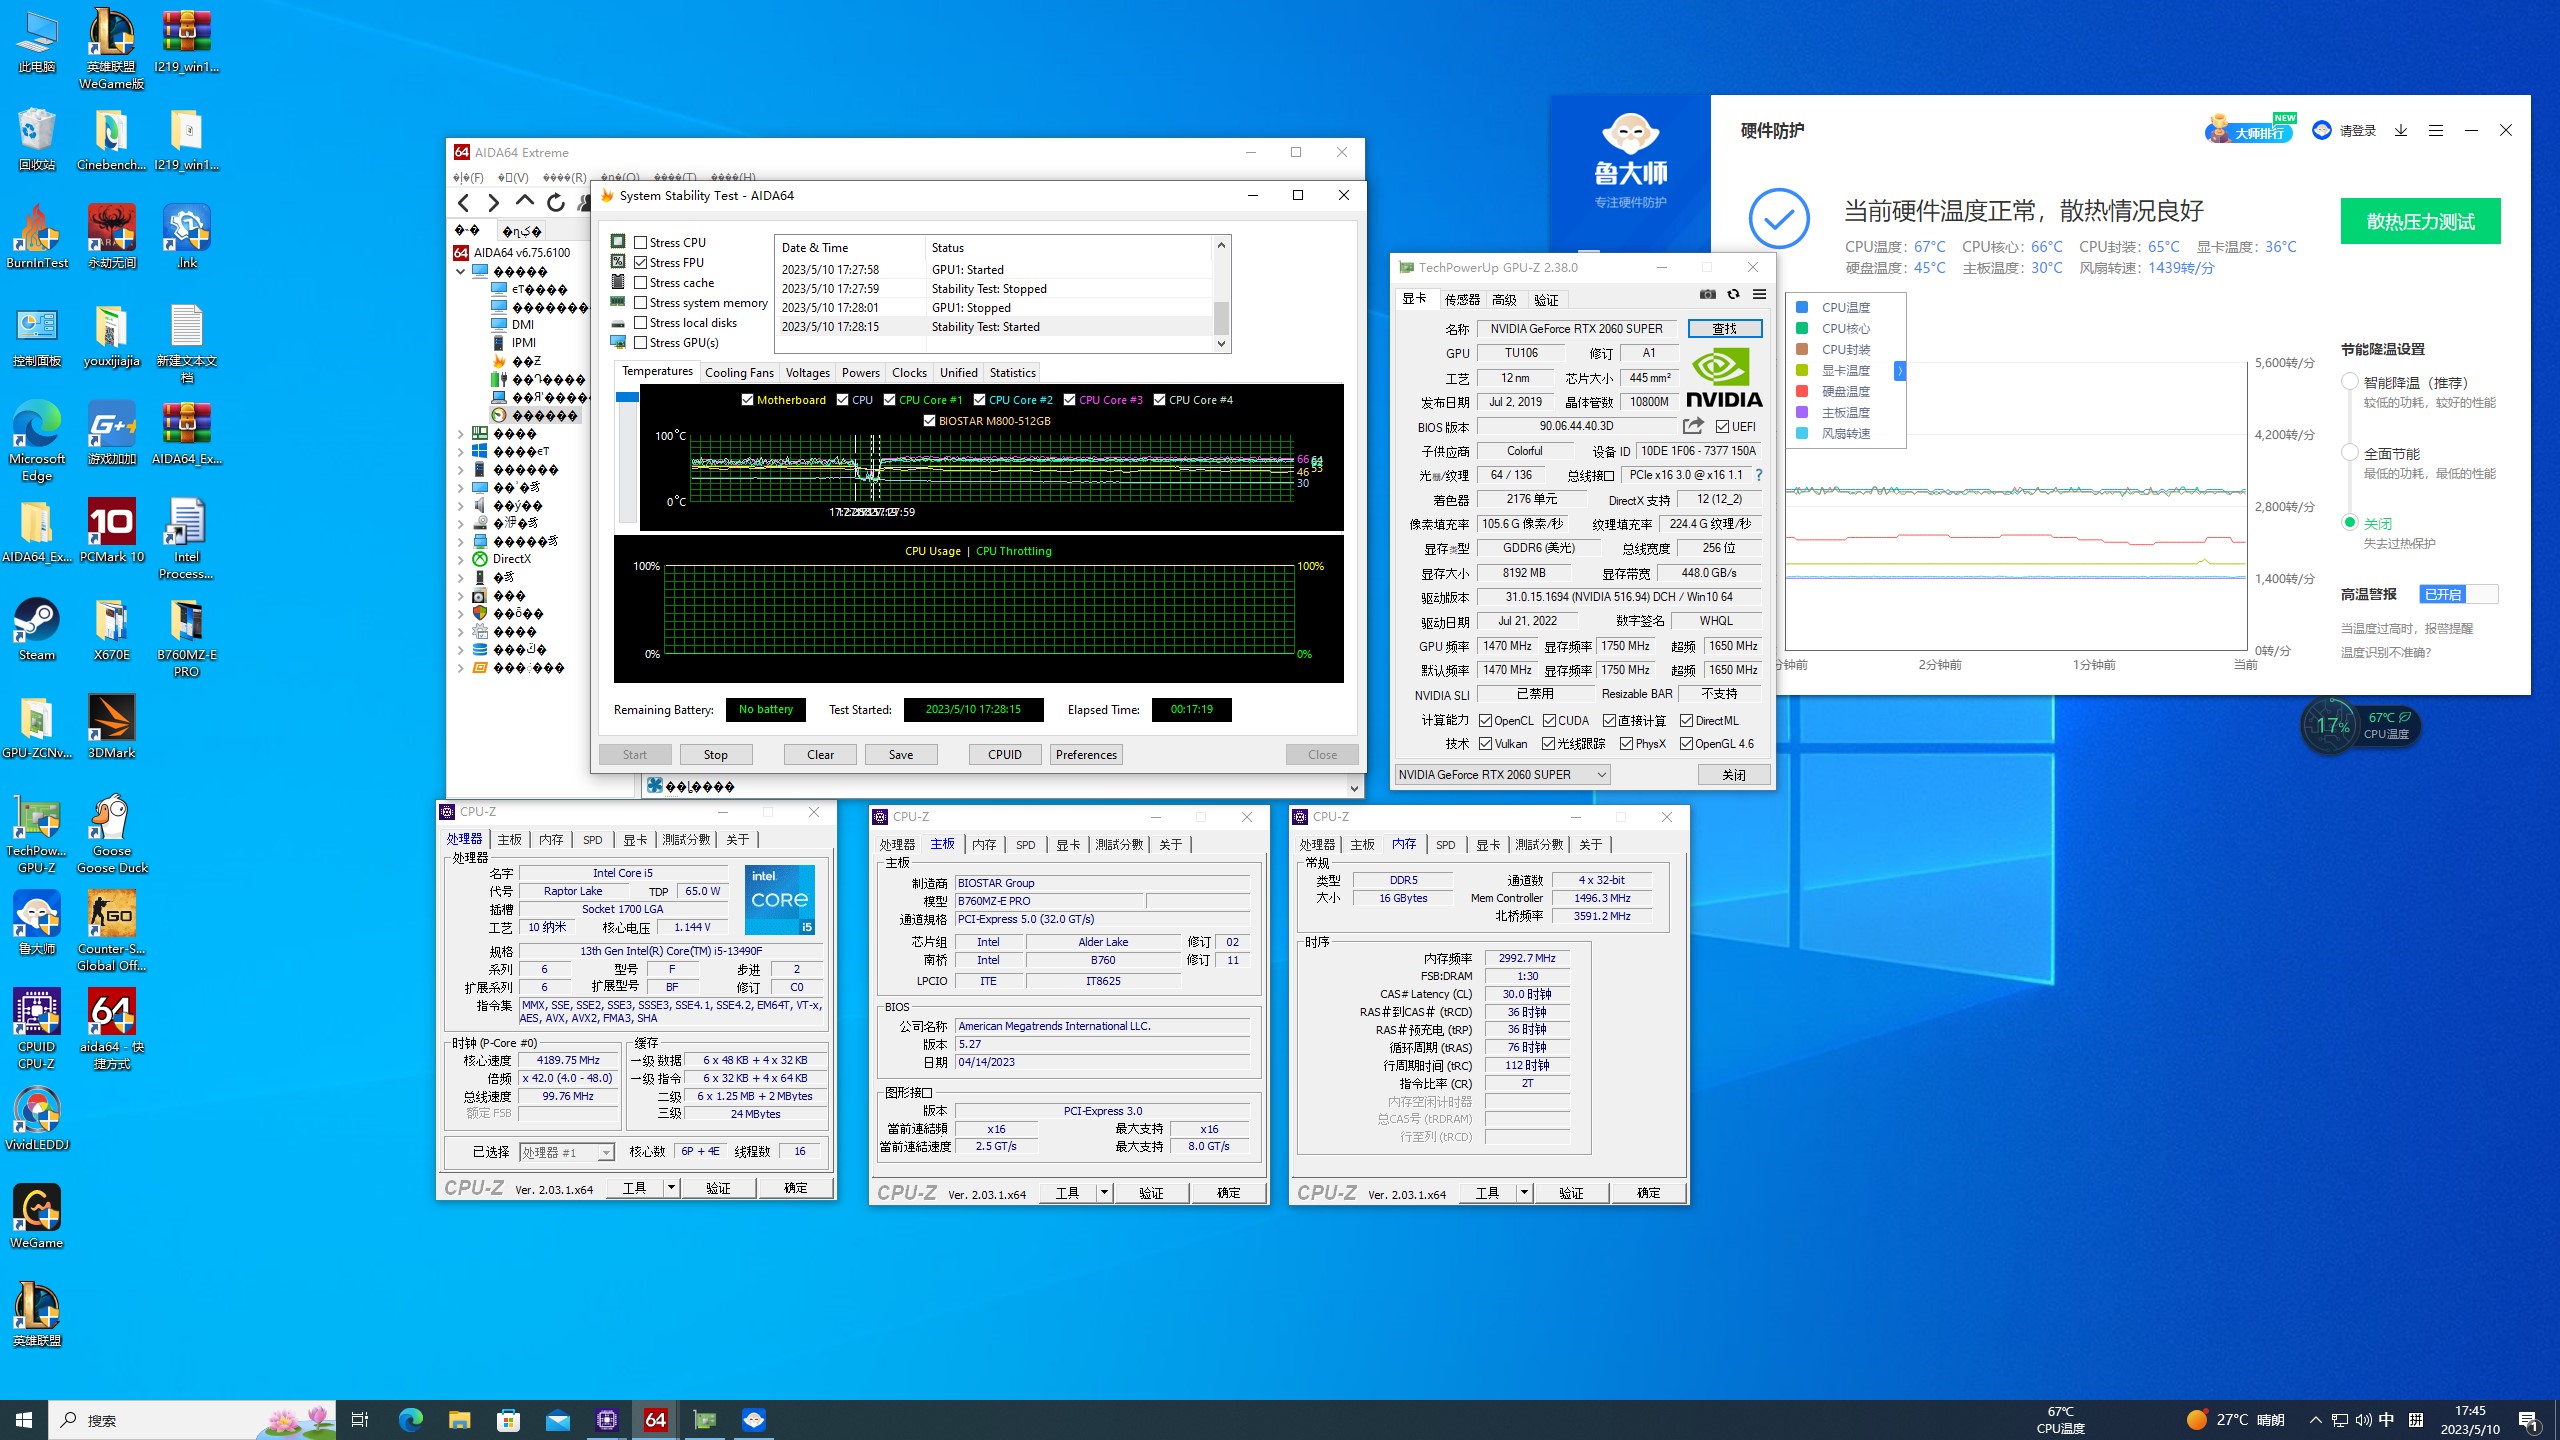Open the Steam desktop icon
The image size is (2560, 1440).
37,629
